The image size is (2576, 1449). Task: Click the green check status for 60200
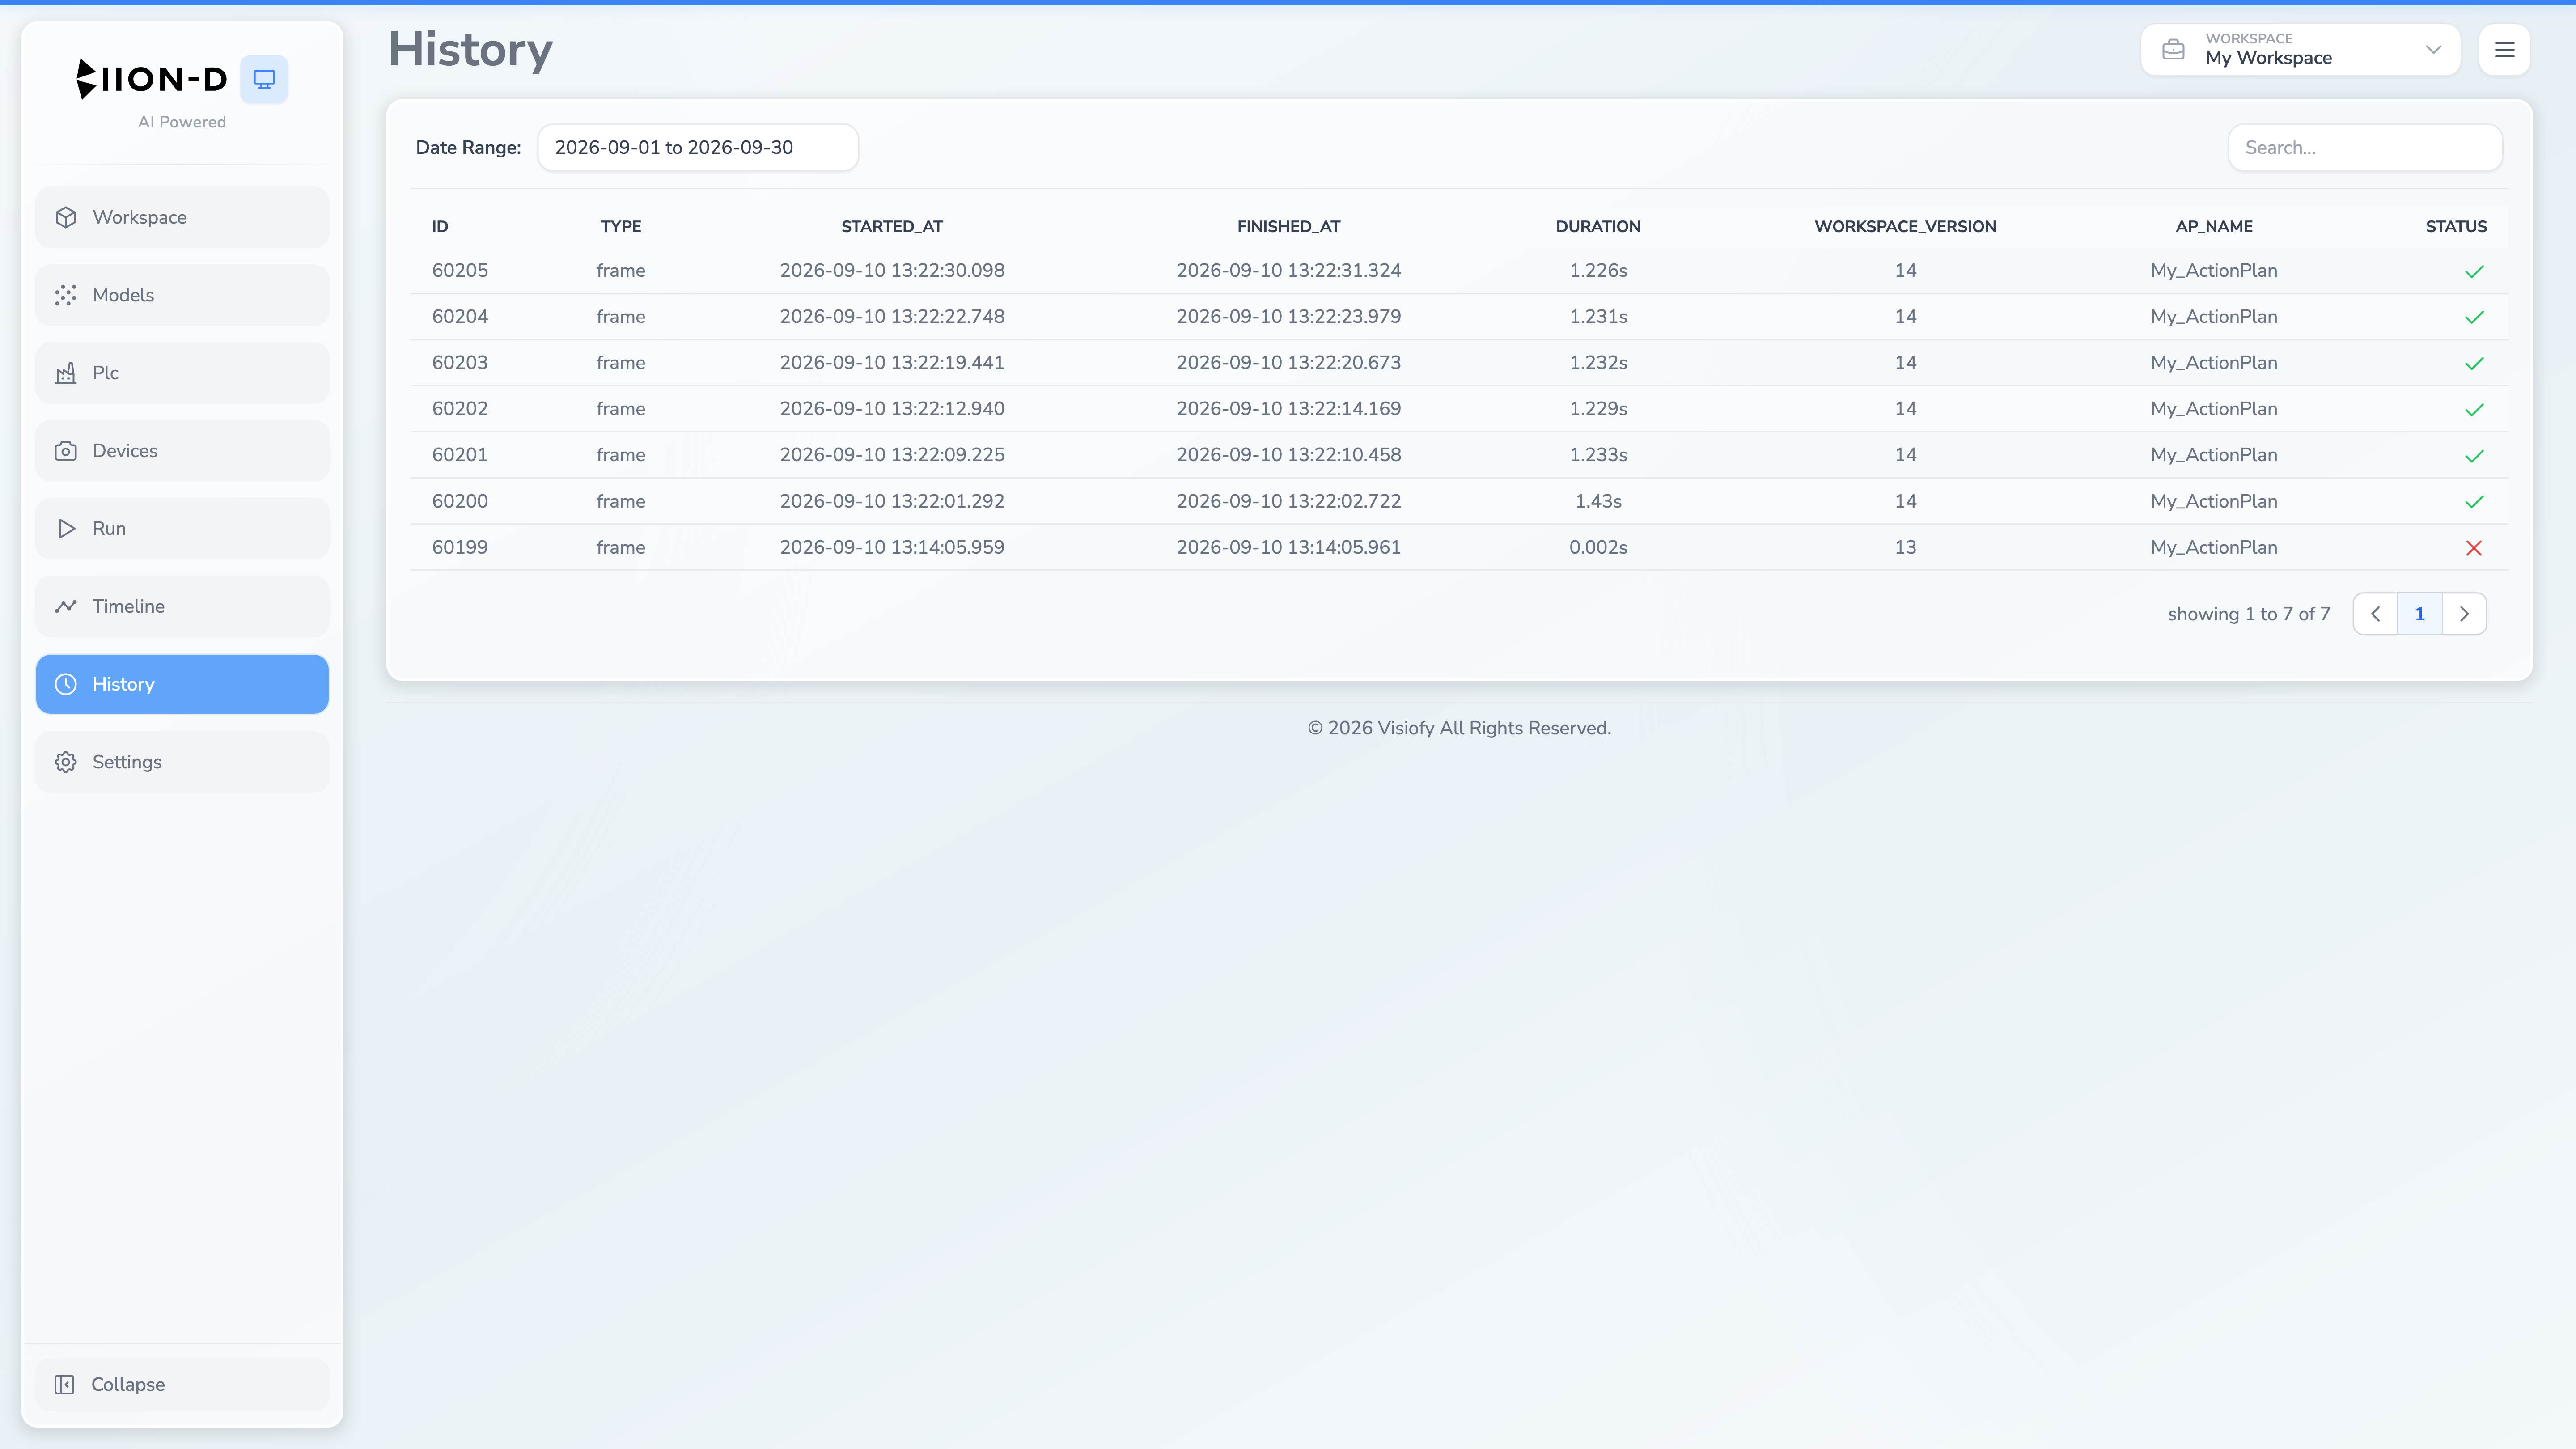[x=2474, y=502]
